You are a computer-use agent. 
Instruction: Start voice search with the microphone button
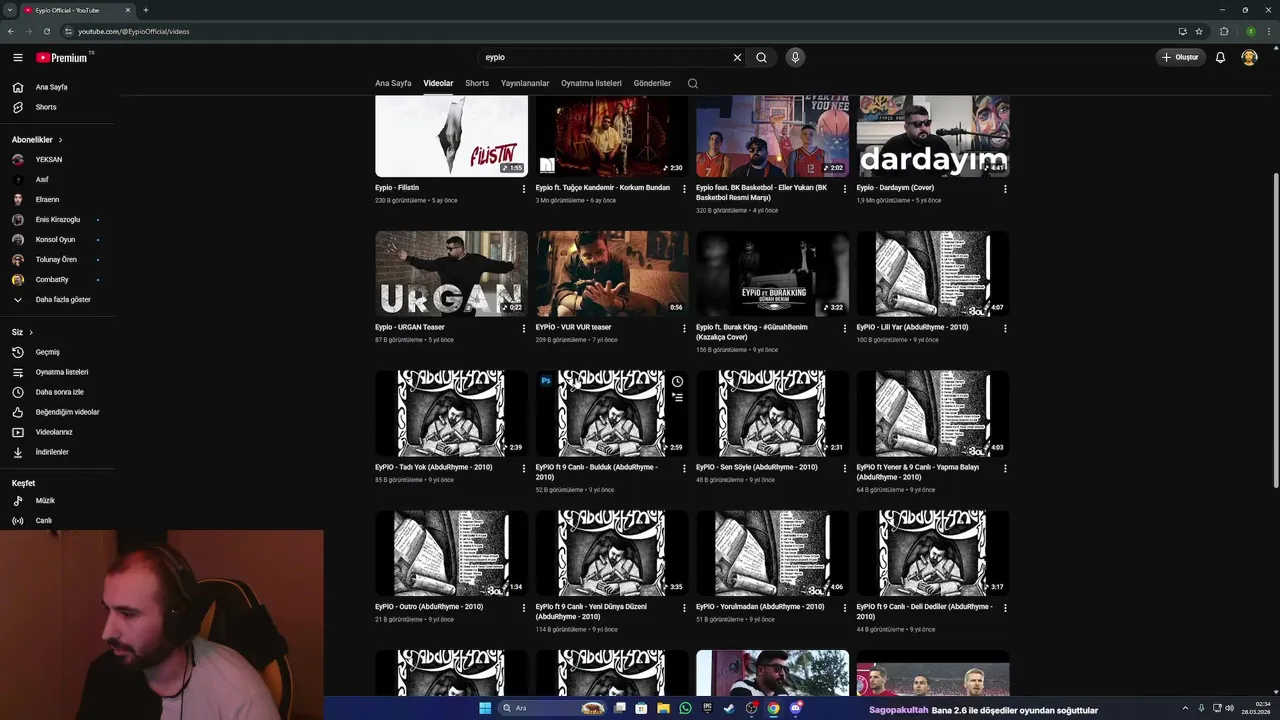(795, 57)
